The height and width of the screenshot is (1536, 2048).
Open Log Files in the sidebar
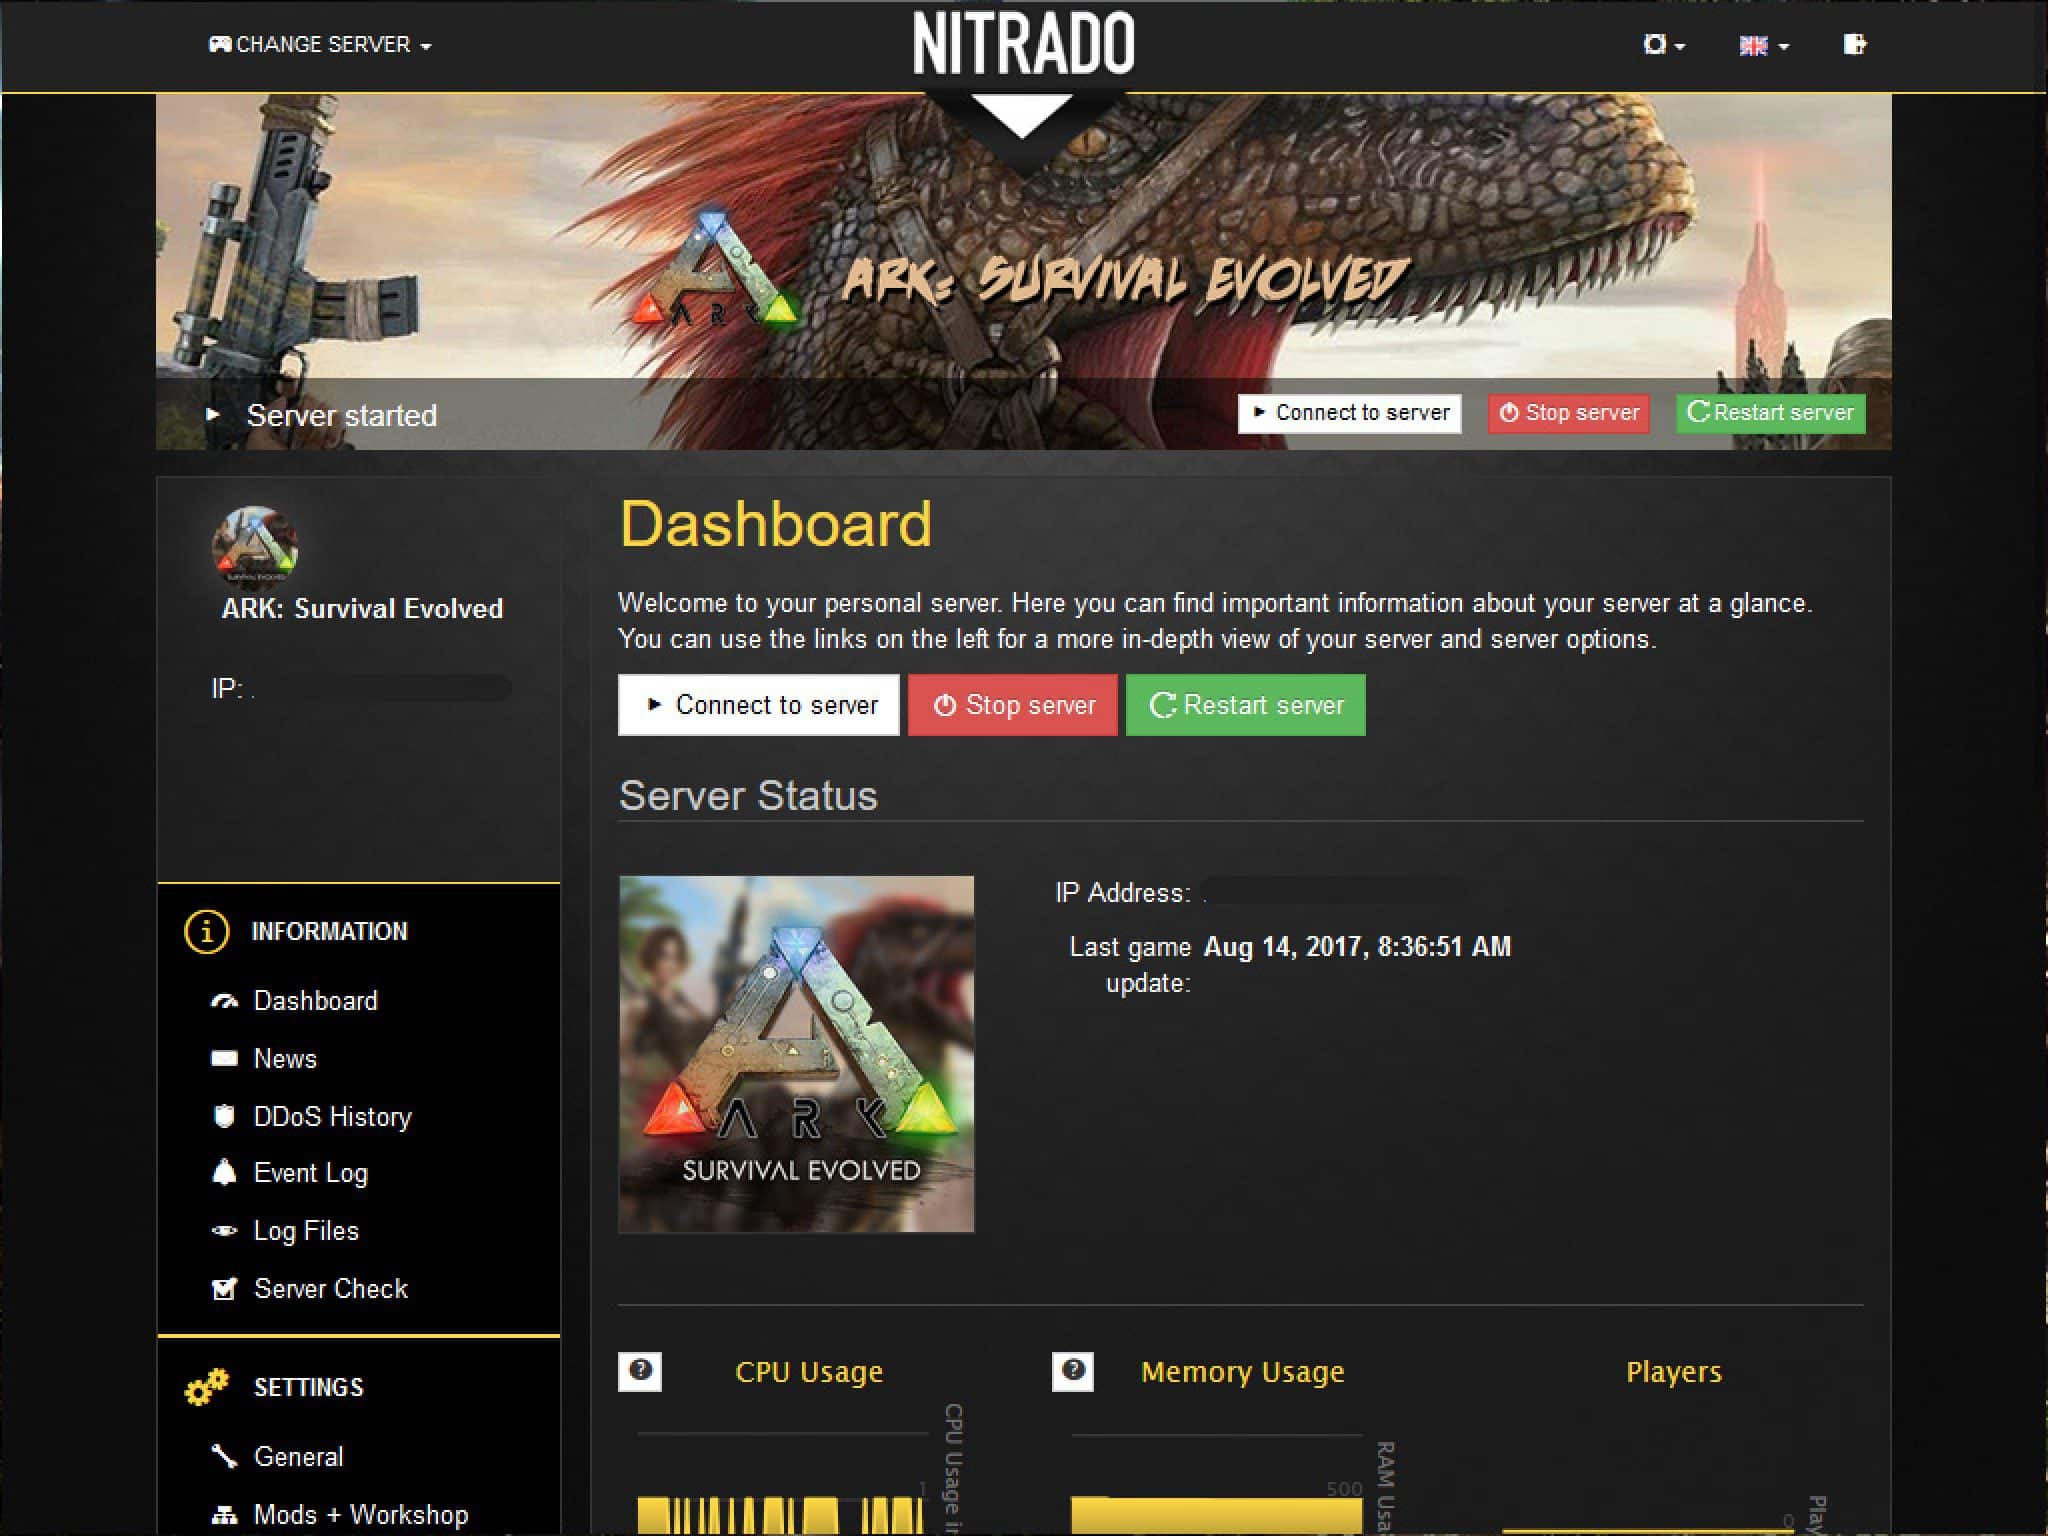point(306,1232)
